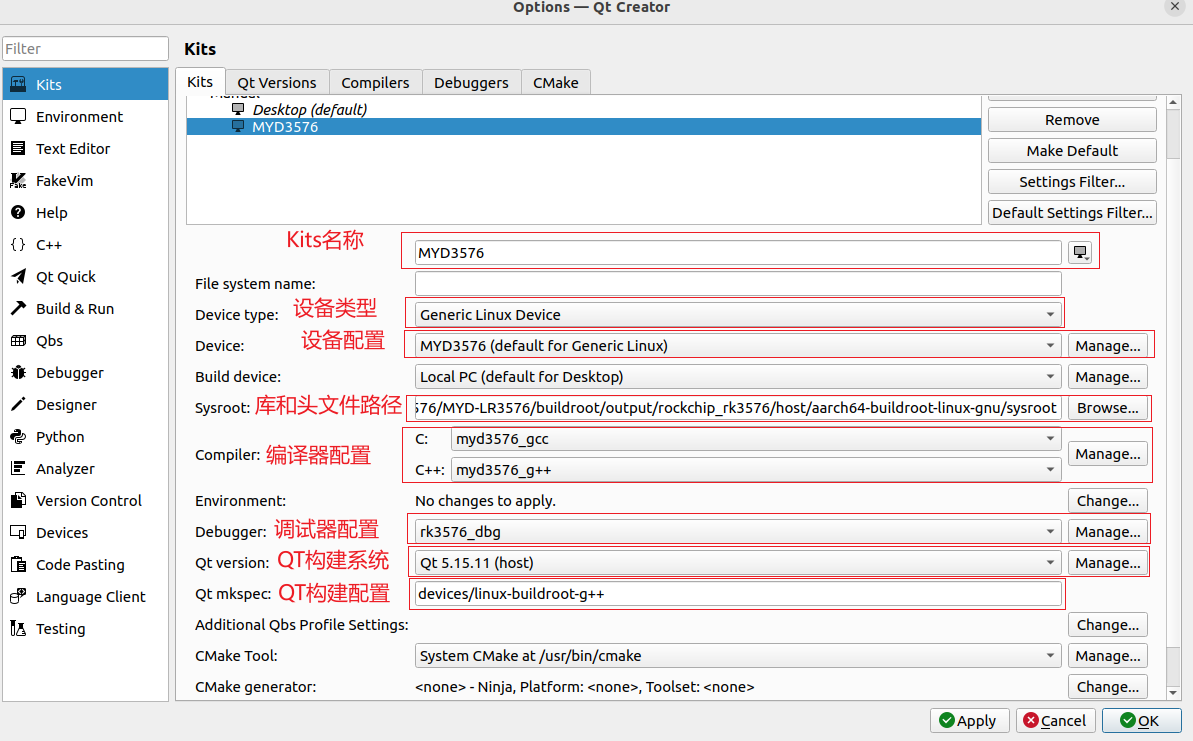The width and height of the screenshot is (1193, 741).
Task: Switch to the Compilers tab
Action: (375, 82)
